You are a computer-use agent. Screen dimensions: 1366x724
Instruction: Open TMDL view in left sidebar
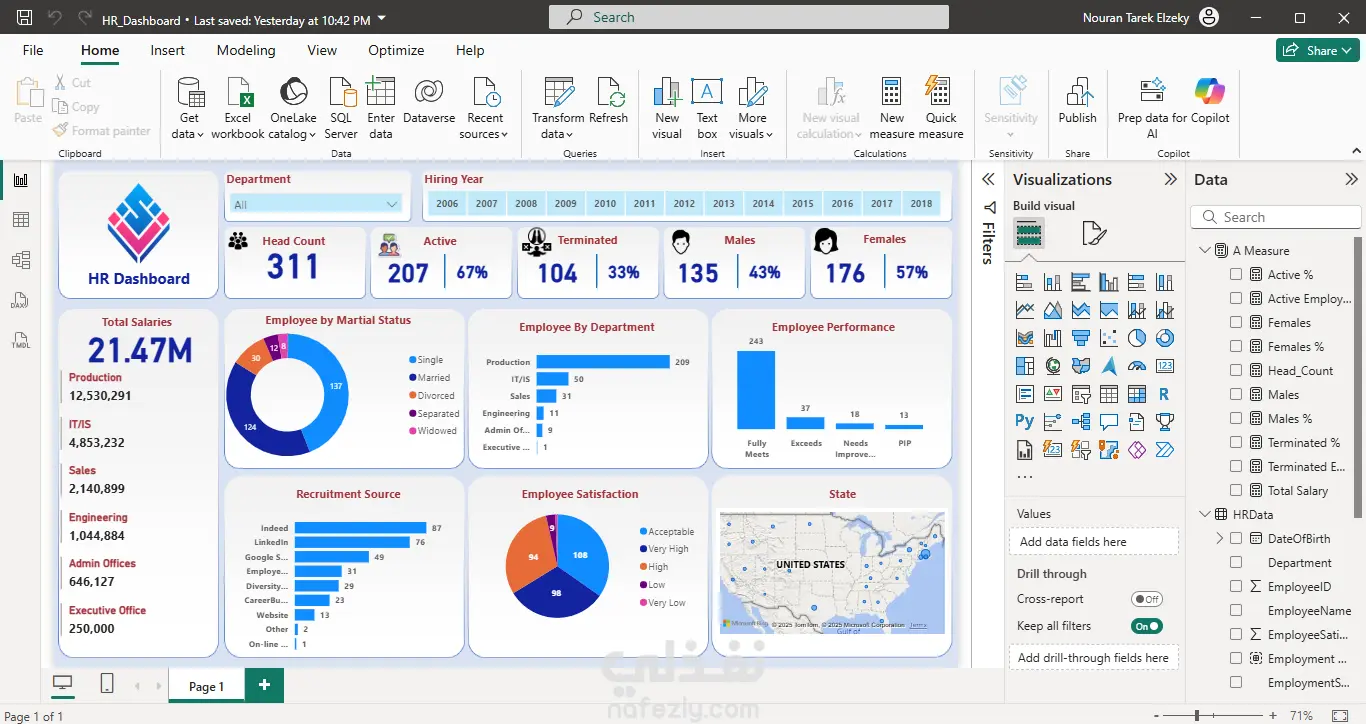pyautogui.click(x=21, y=340)
